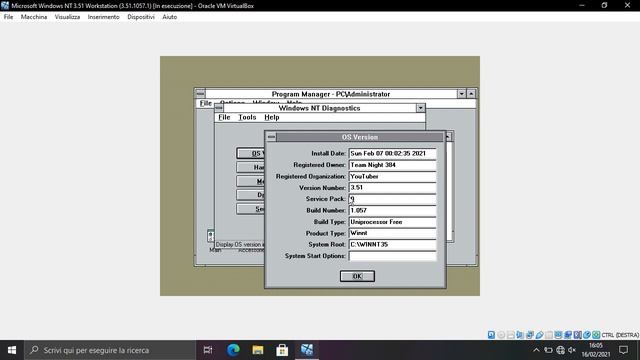Click the VirtualBox audio indicator icon
The width and height of the screenshot is (640, 360).
click(520, 335)
